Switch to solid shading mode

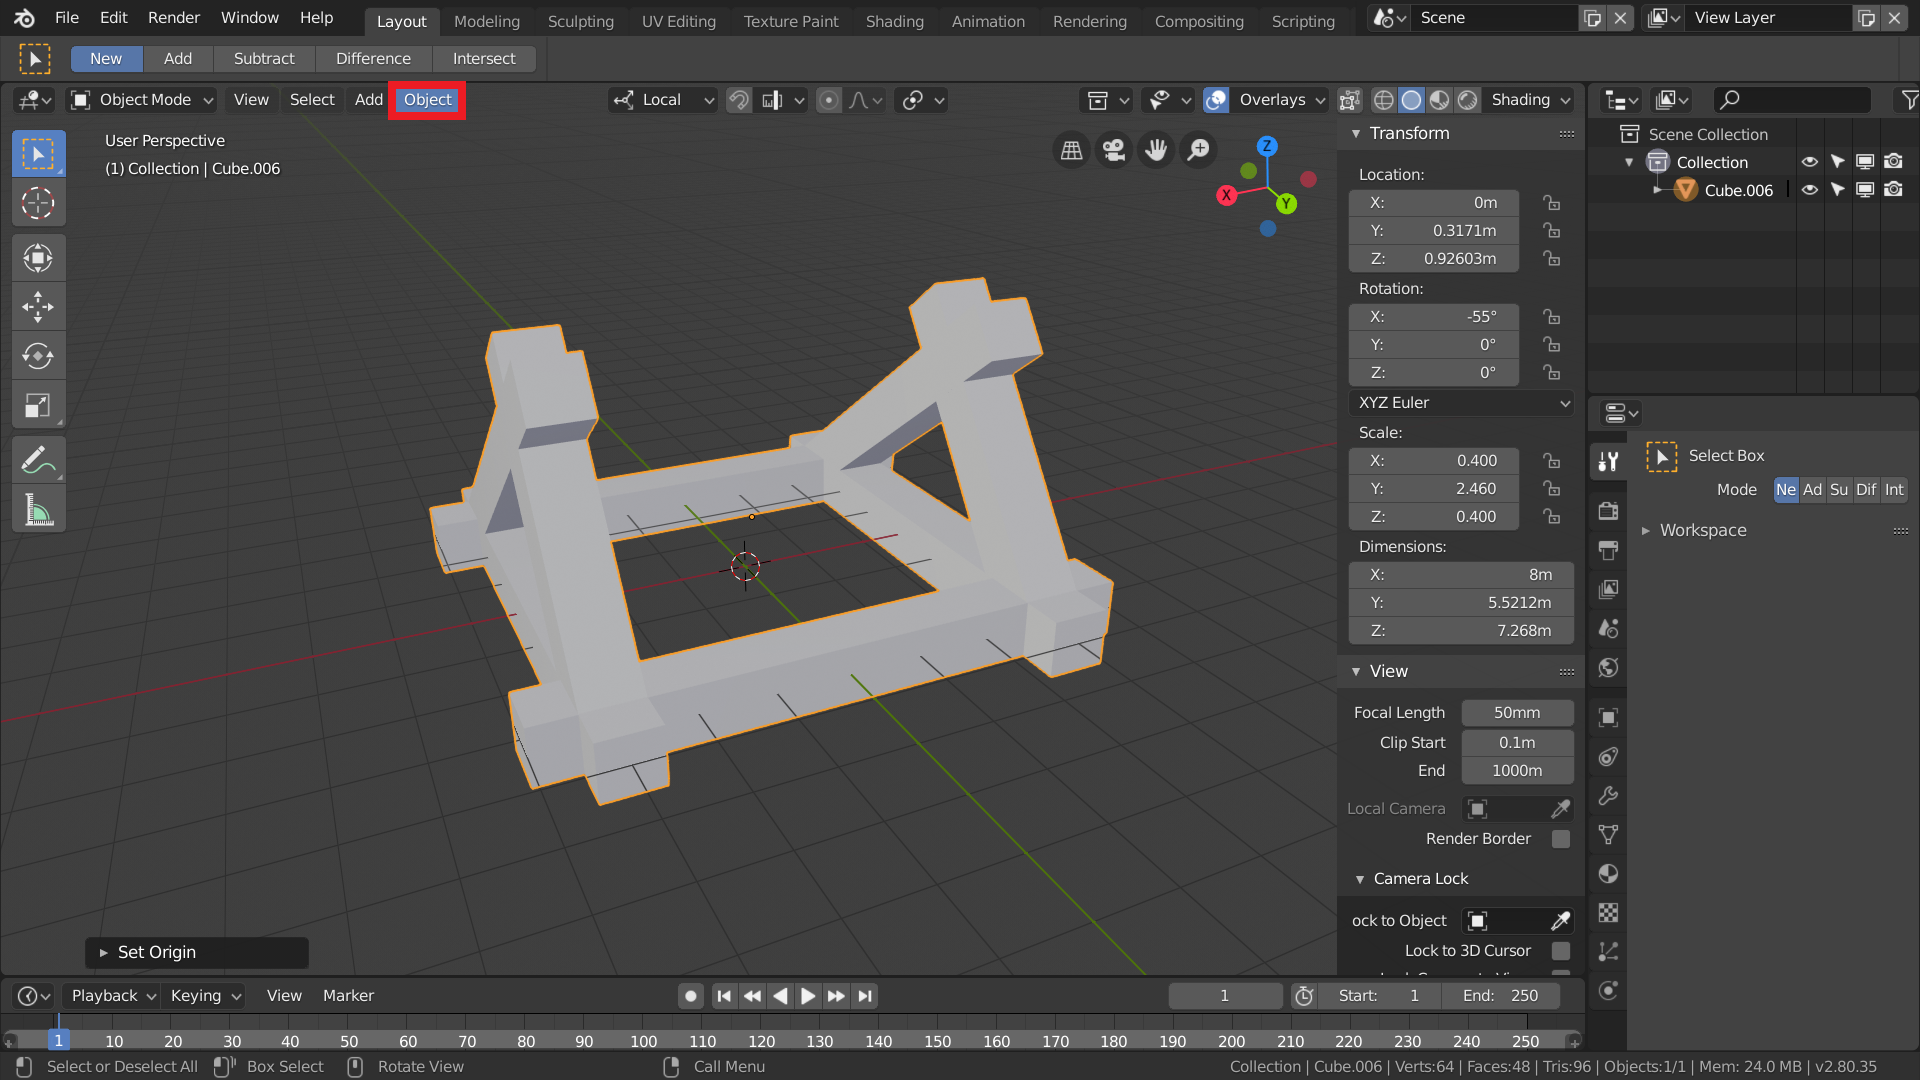pos(1411,100)
